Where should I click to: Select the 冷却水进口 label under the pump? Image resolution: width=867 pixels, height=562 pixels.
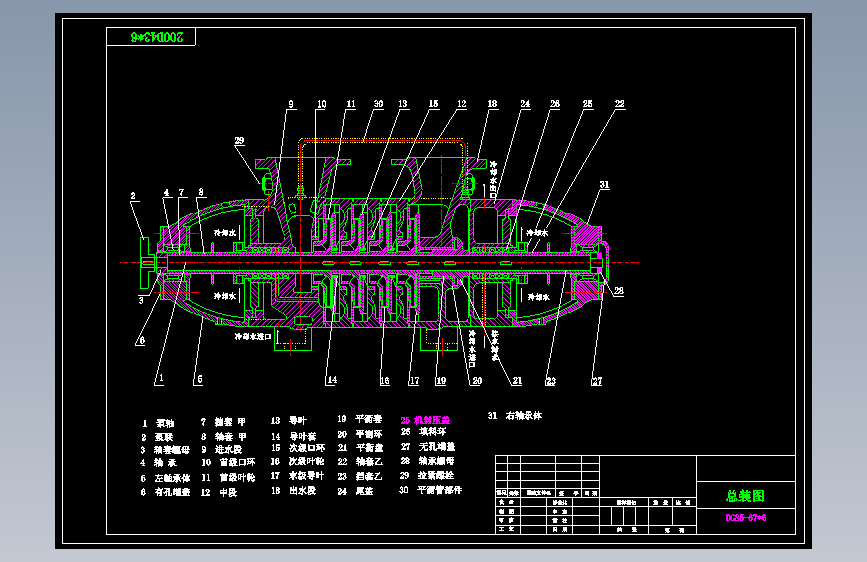(x=253, y=336)
